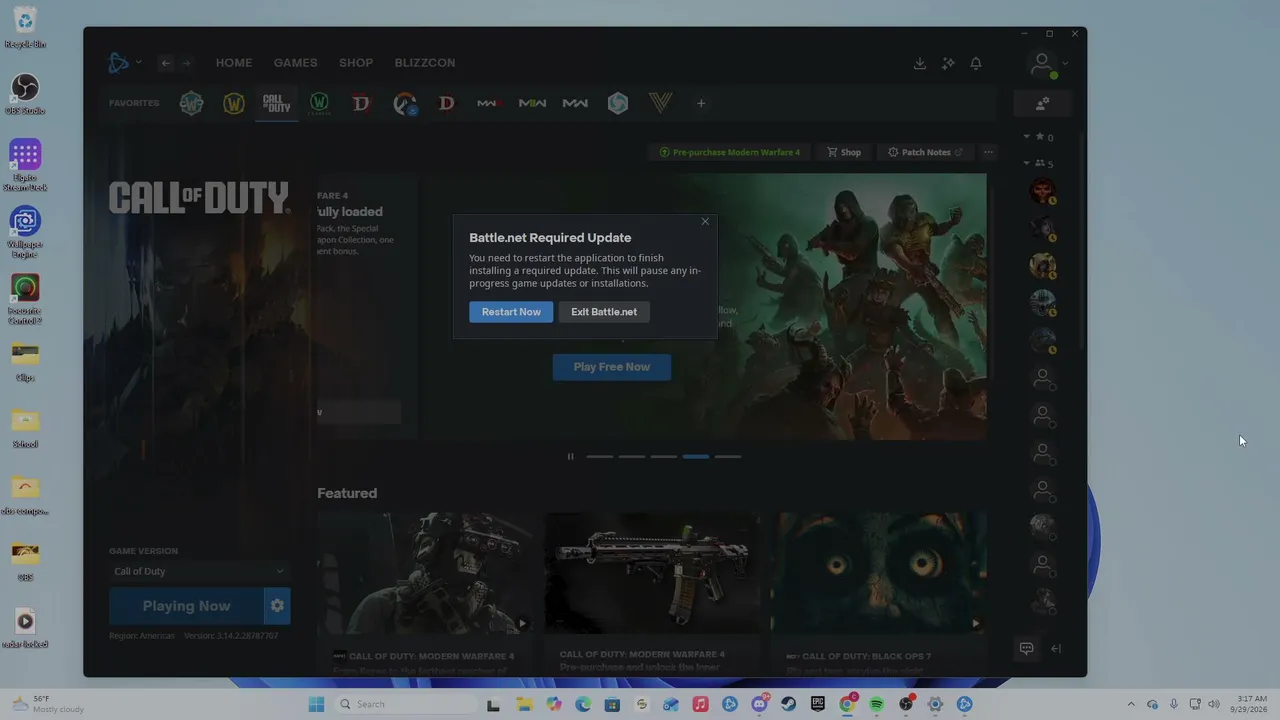The image size is (1280, 720).
Task: Open OBS Studio desktop shortcut
Action: click(25, 95)
